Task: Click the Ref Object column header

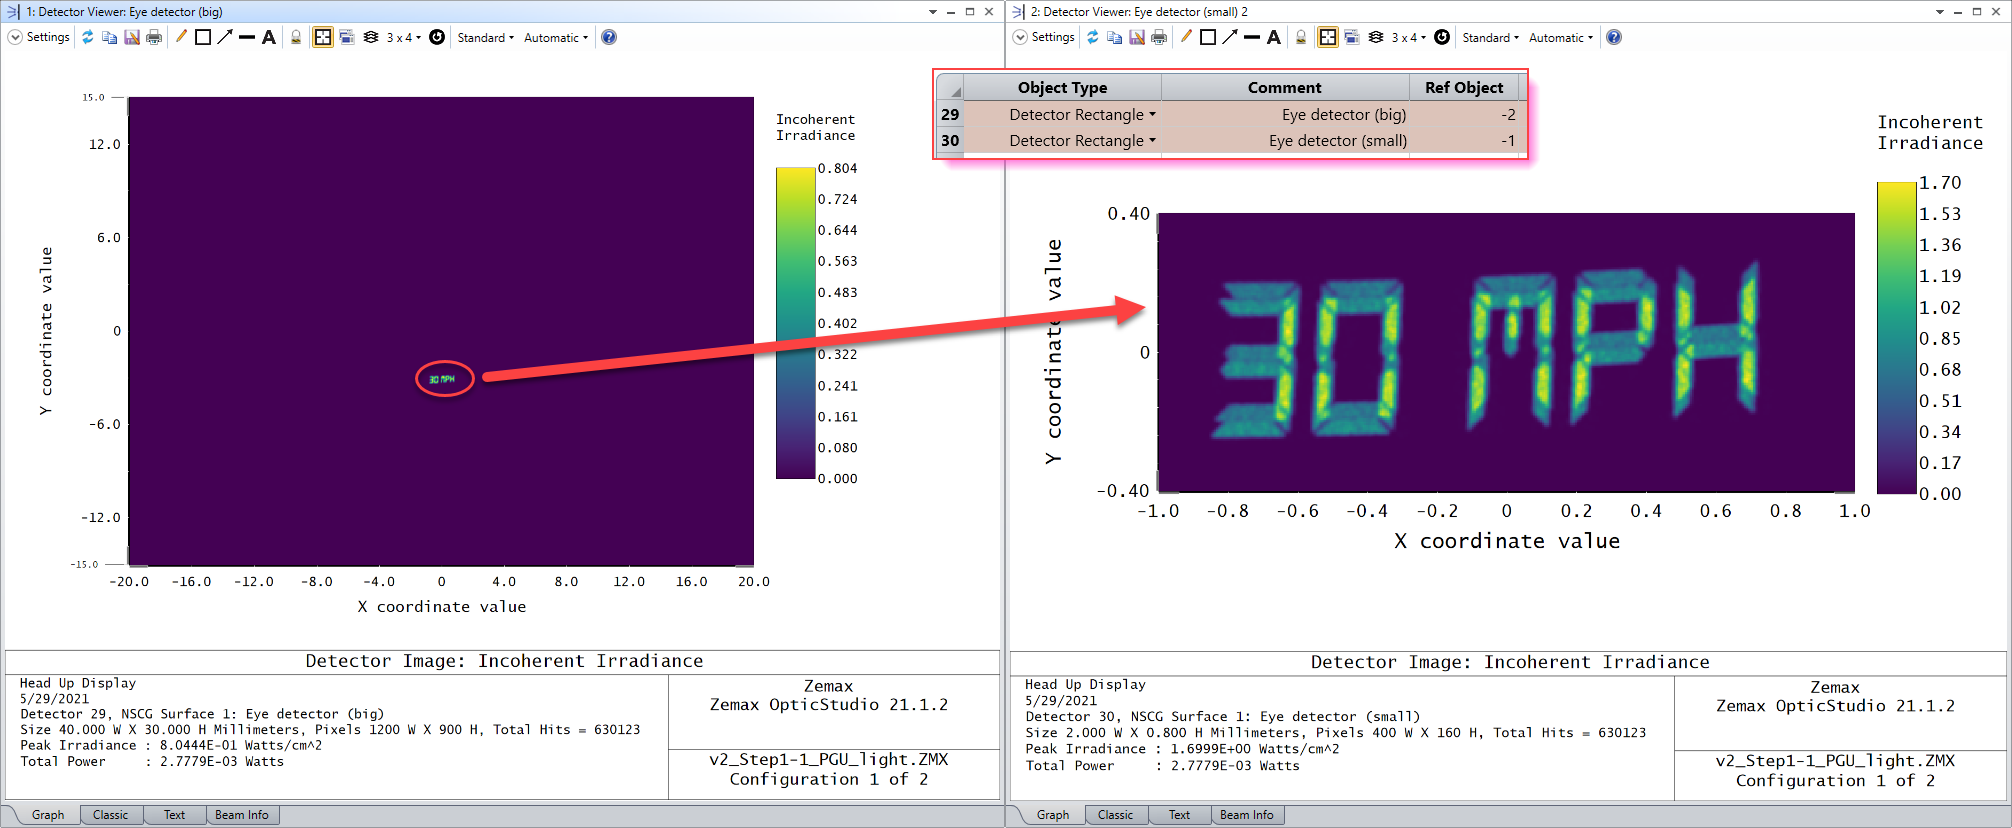Action: tap(1465, 87)
